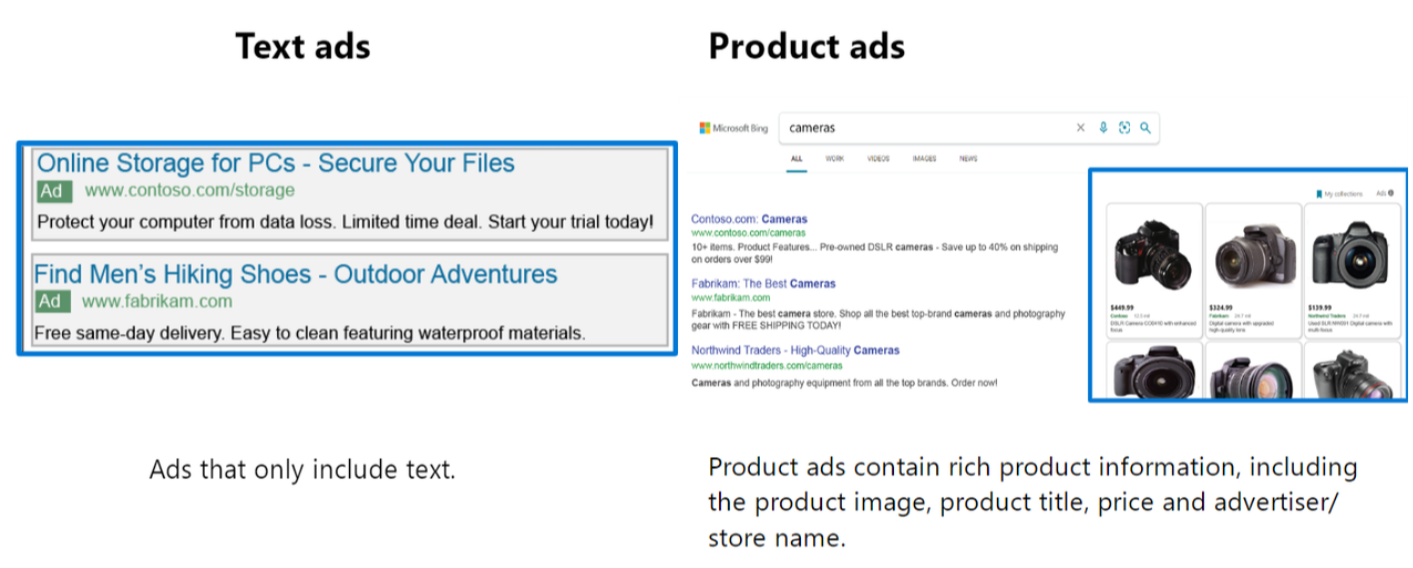Image resolution: width=1413 pixels, height=568 pixels.
Task: Open Online Storage for PCs ad link
Action: tap(275, 163)
